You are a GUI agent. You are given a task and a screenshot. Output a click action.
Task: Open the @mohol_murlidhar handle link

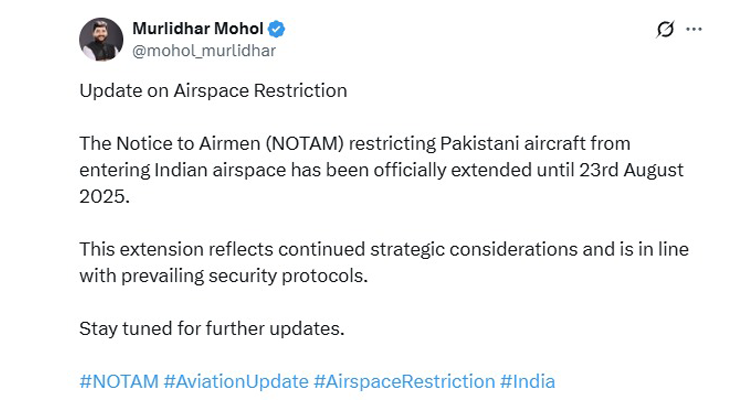pos(204,51)
